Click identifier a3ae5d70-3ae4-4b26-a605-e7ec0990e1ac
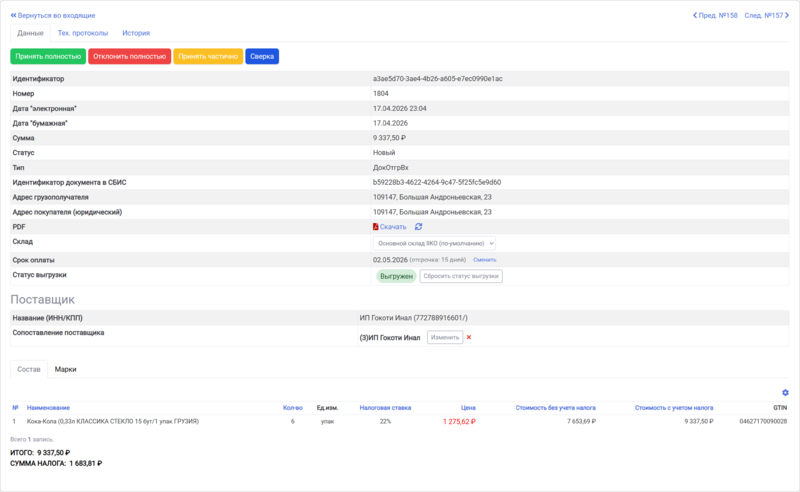 438,79
